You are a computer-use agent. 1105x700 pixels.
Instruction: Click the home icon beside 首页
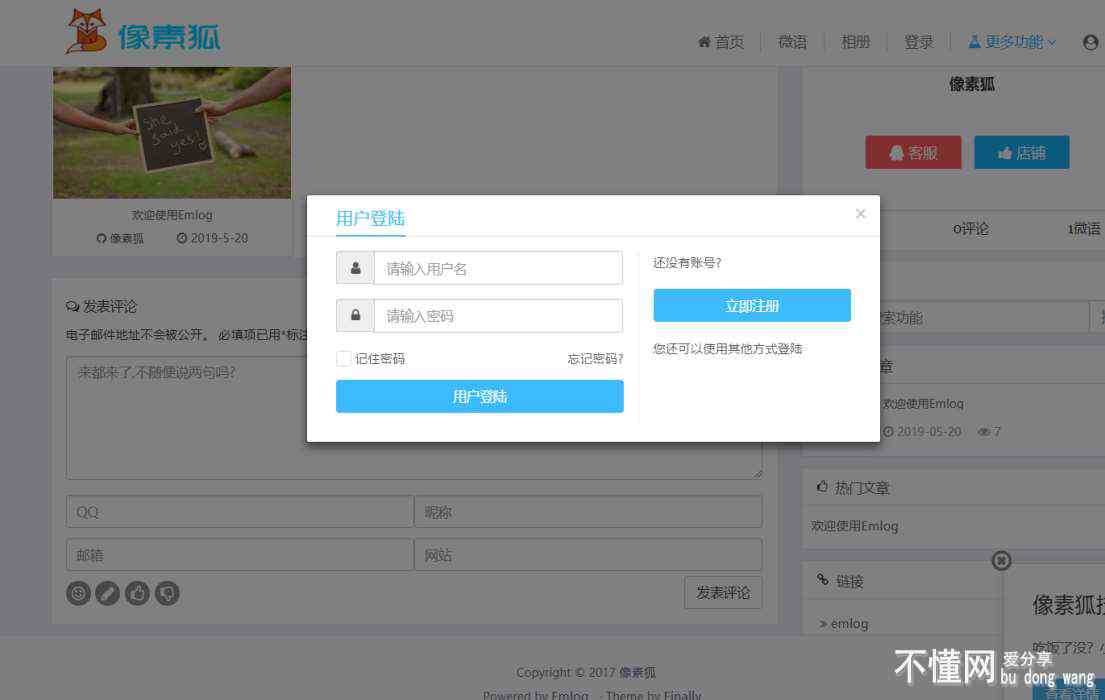coord(704,42)
